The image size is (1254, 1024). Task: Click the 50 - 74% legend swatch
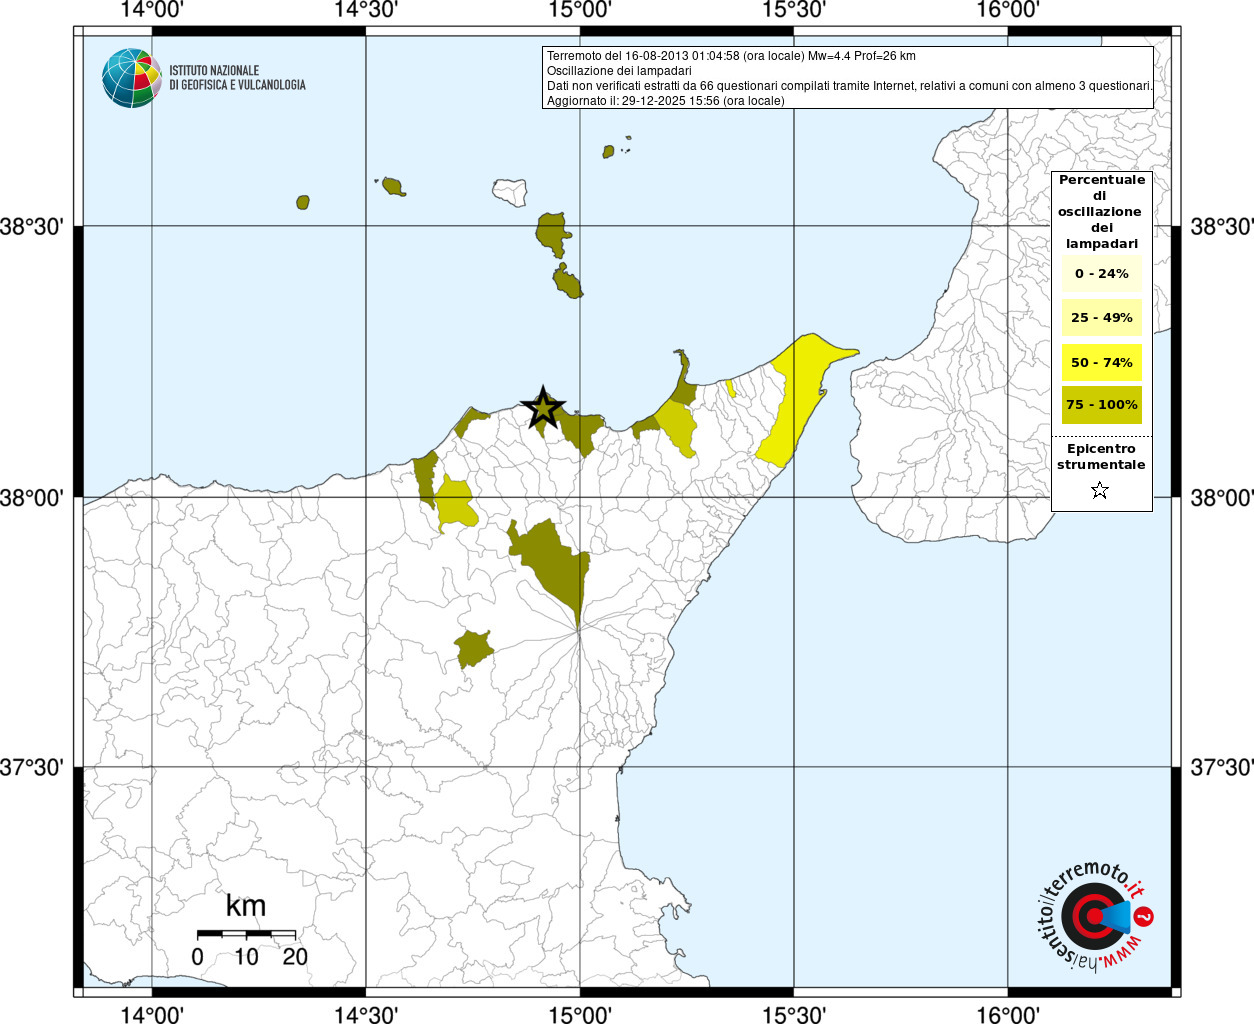1101,362
